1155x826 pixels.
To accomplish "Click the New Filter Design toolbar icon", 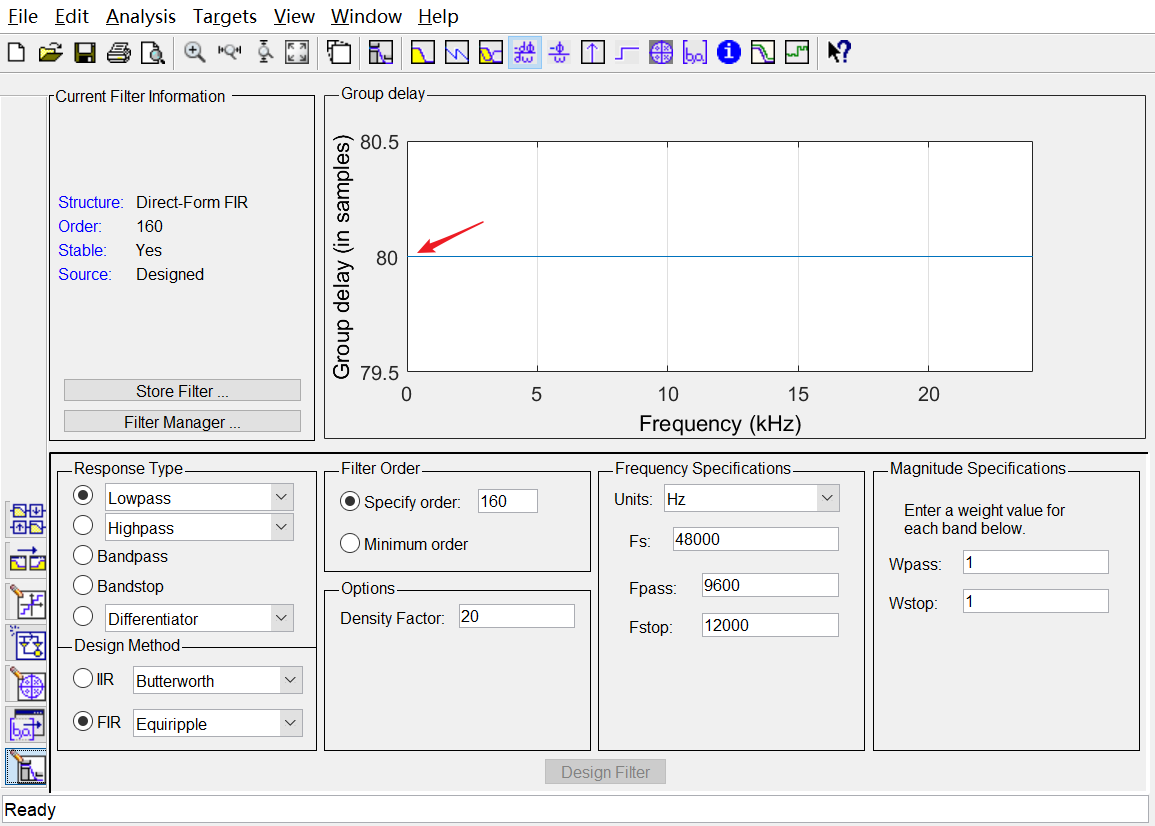I will [x=16, y=52].
